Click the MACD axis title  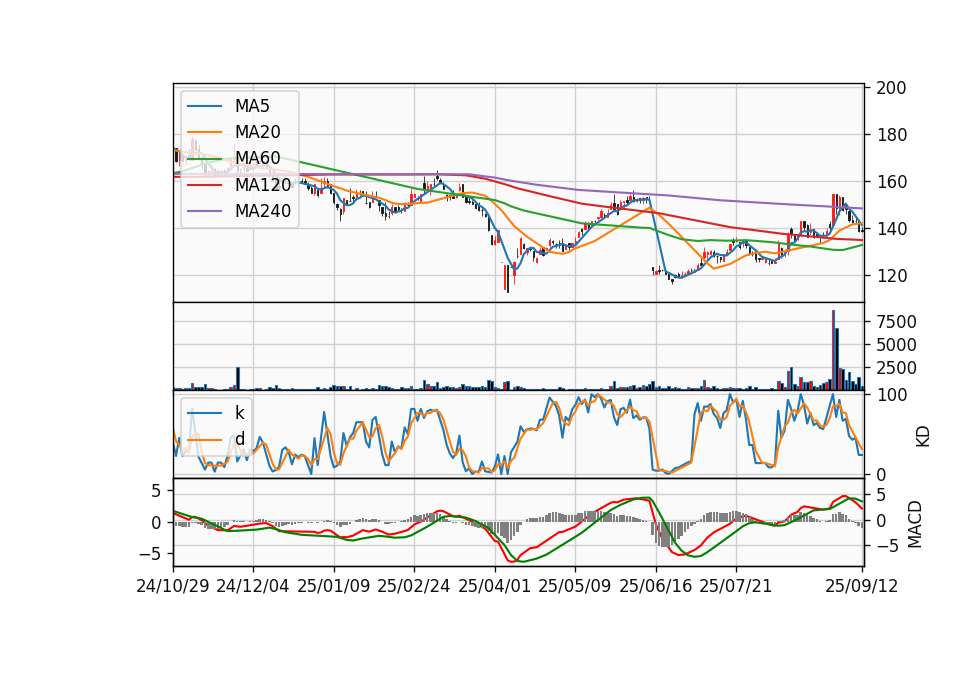click(x=915, y=524)
